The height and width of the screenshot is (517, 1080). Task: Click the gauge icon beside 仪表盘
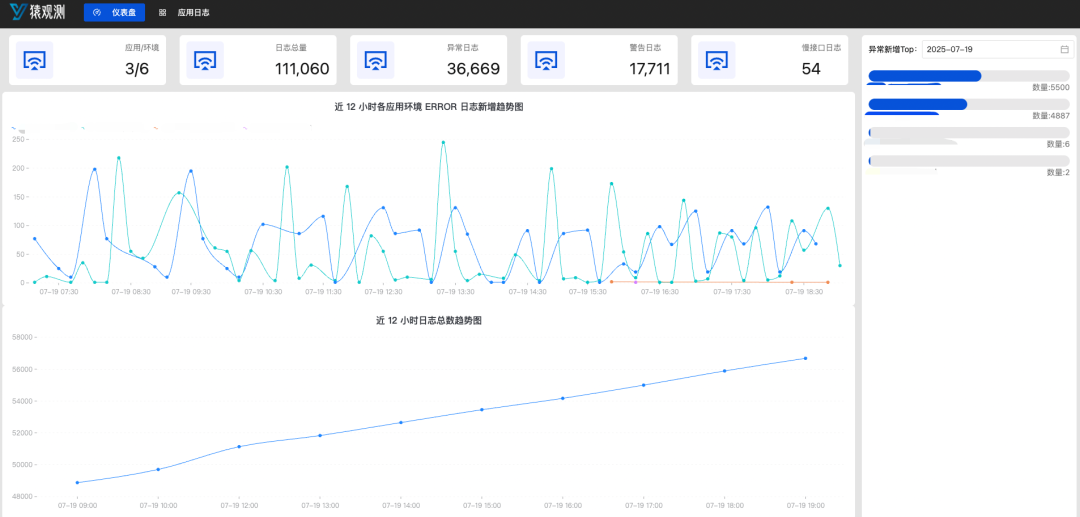pos(97,12)
